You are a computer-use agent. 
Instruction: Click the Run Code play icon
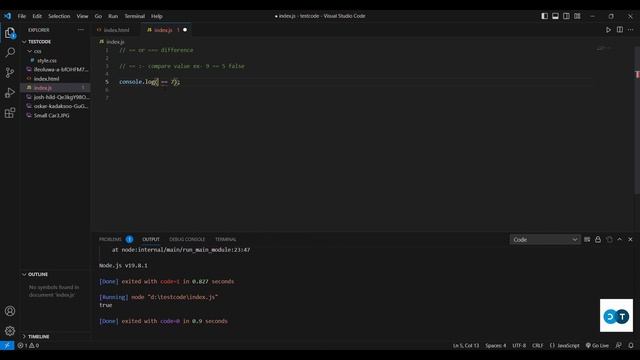click(608, 30)
